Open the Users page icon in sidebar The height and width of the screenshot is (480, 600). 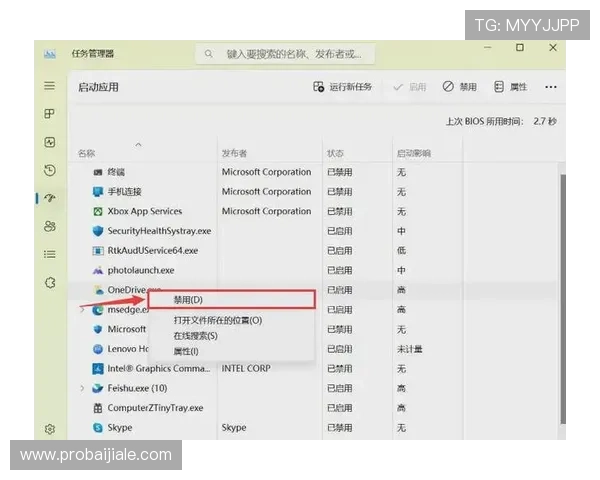point(50,226)
